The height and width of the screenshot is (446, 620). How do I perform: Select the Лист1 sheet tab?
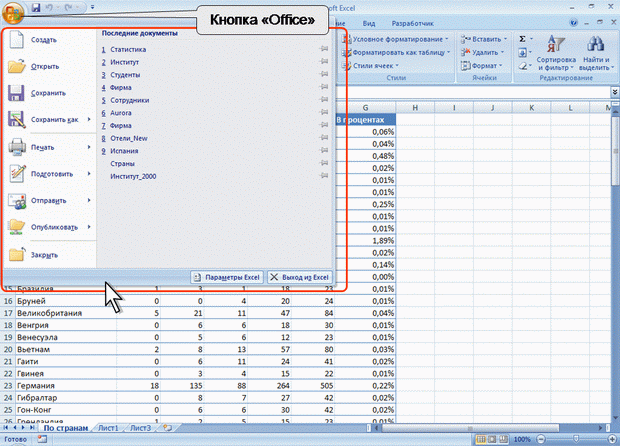(107, 428)
